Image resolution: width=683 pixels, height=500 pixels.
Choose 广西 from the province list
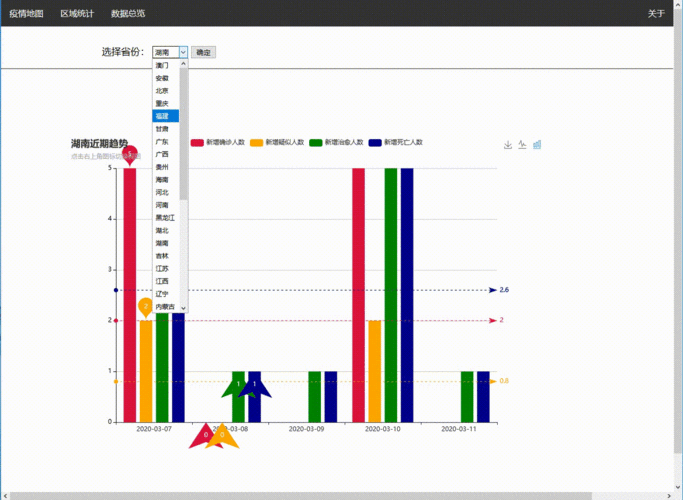tap(166, 154)
